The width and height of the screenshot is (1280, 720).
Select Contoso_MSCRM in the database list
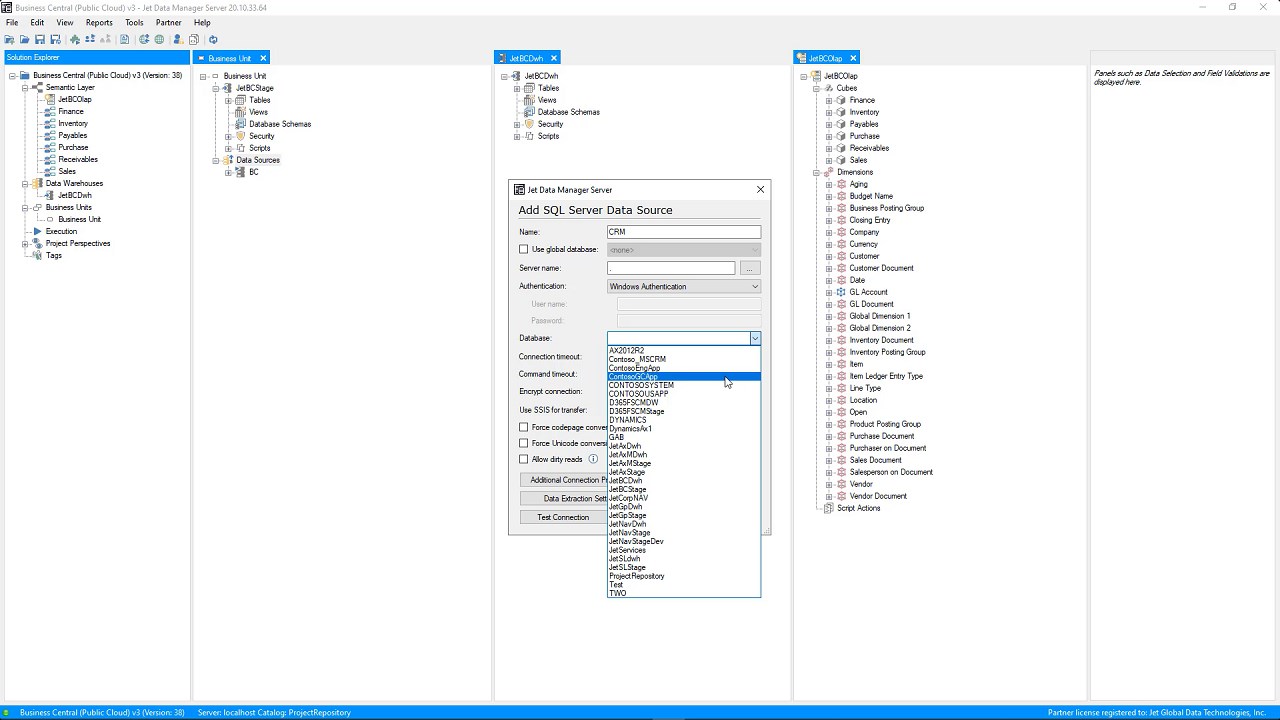(x=684, y=359)
